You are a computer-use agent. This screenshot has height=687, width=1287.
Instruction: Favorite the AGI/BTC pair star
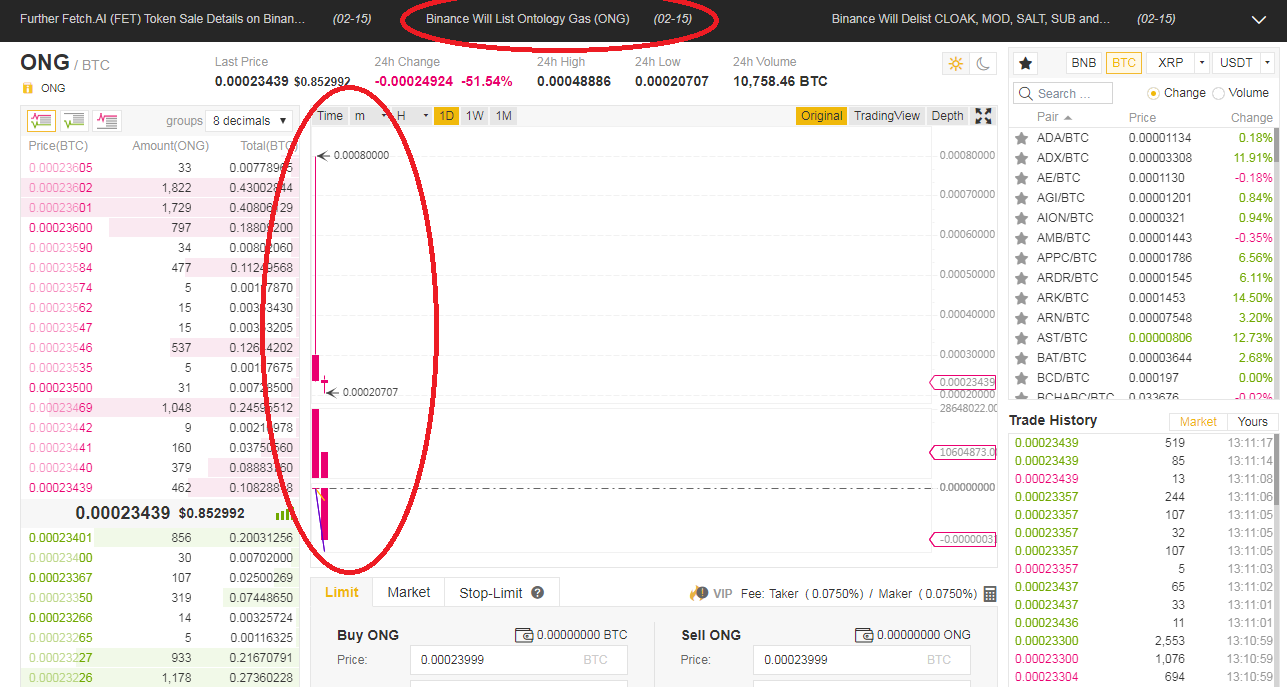coord(1021,198)
